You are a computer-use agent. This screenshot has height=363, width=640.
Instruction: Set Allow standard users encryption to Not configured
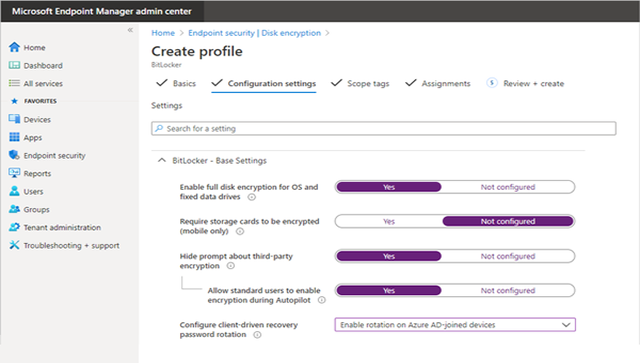[508, 290]
